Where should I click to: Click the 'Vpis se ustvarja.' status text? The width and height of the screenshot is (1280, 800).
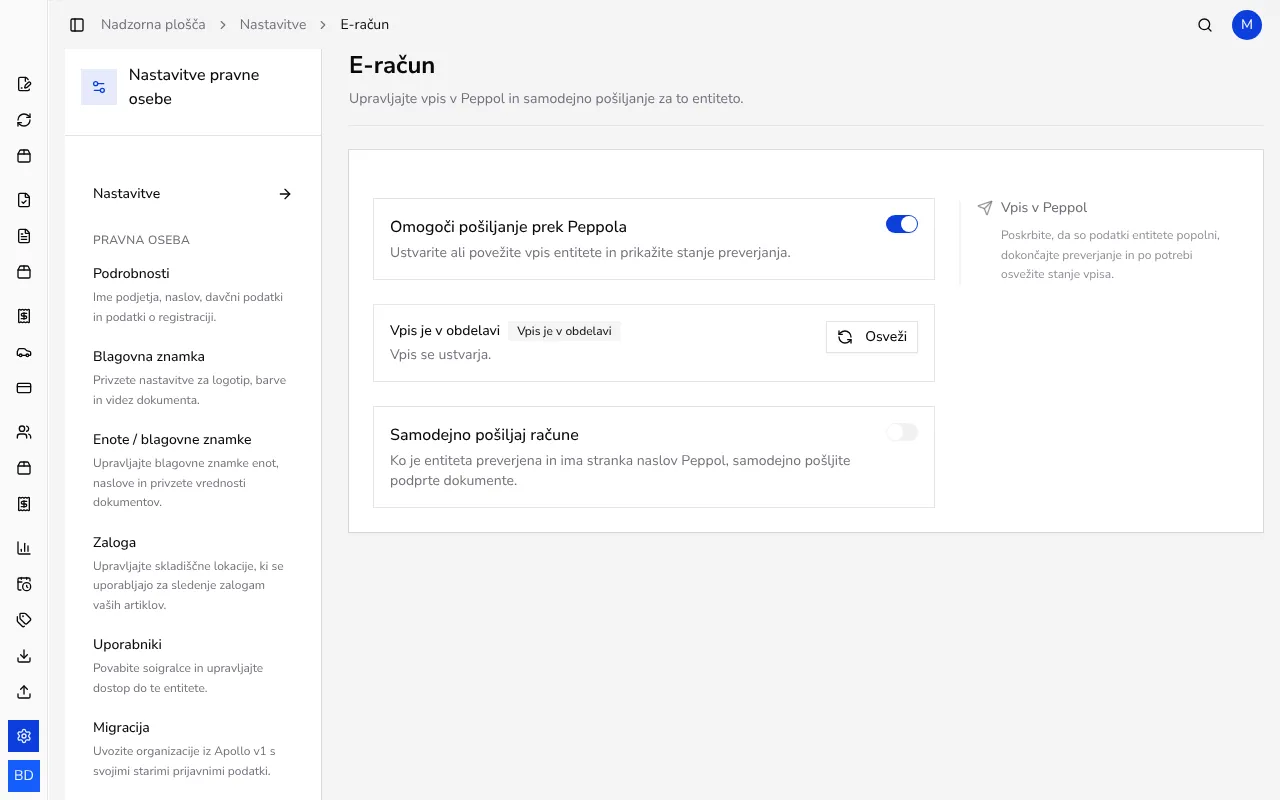[x=440, y=354]
